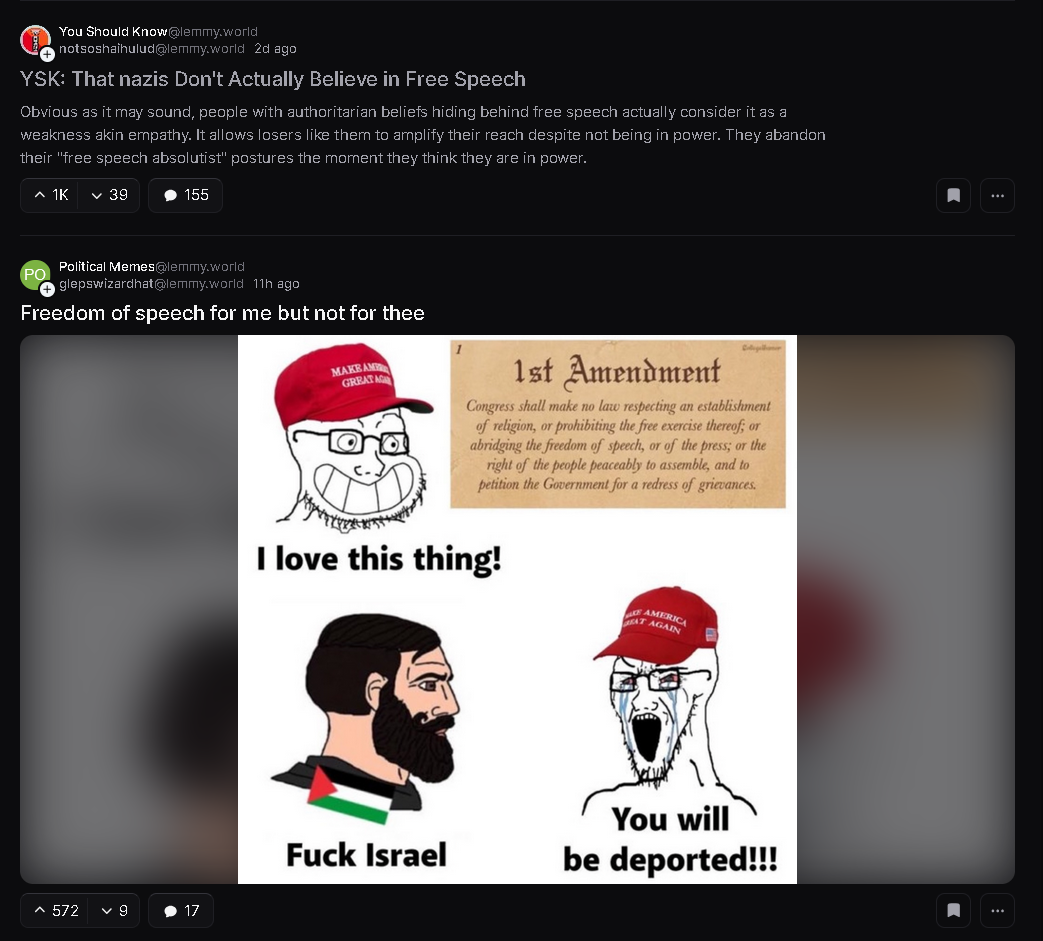Subscribe via plus badge on You Should Know avatar

point(47,55)
